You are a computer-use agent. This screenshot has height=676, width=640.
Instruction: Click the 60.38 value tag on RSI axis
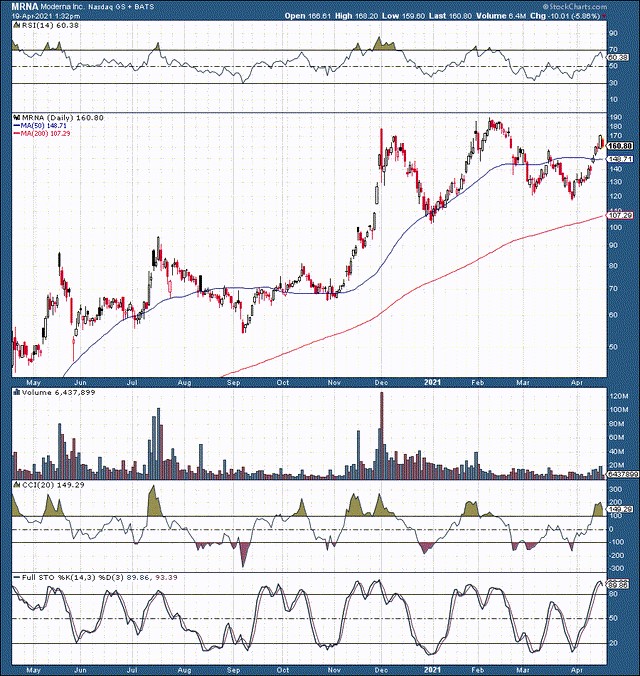pyautogui.click(x=619, y=57)
